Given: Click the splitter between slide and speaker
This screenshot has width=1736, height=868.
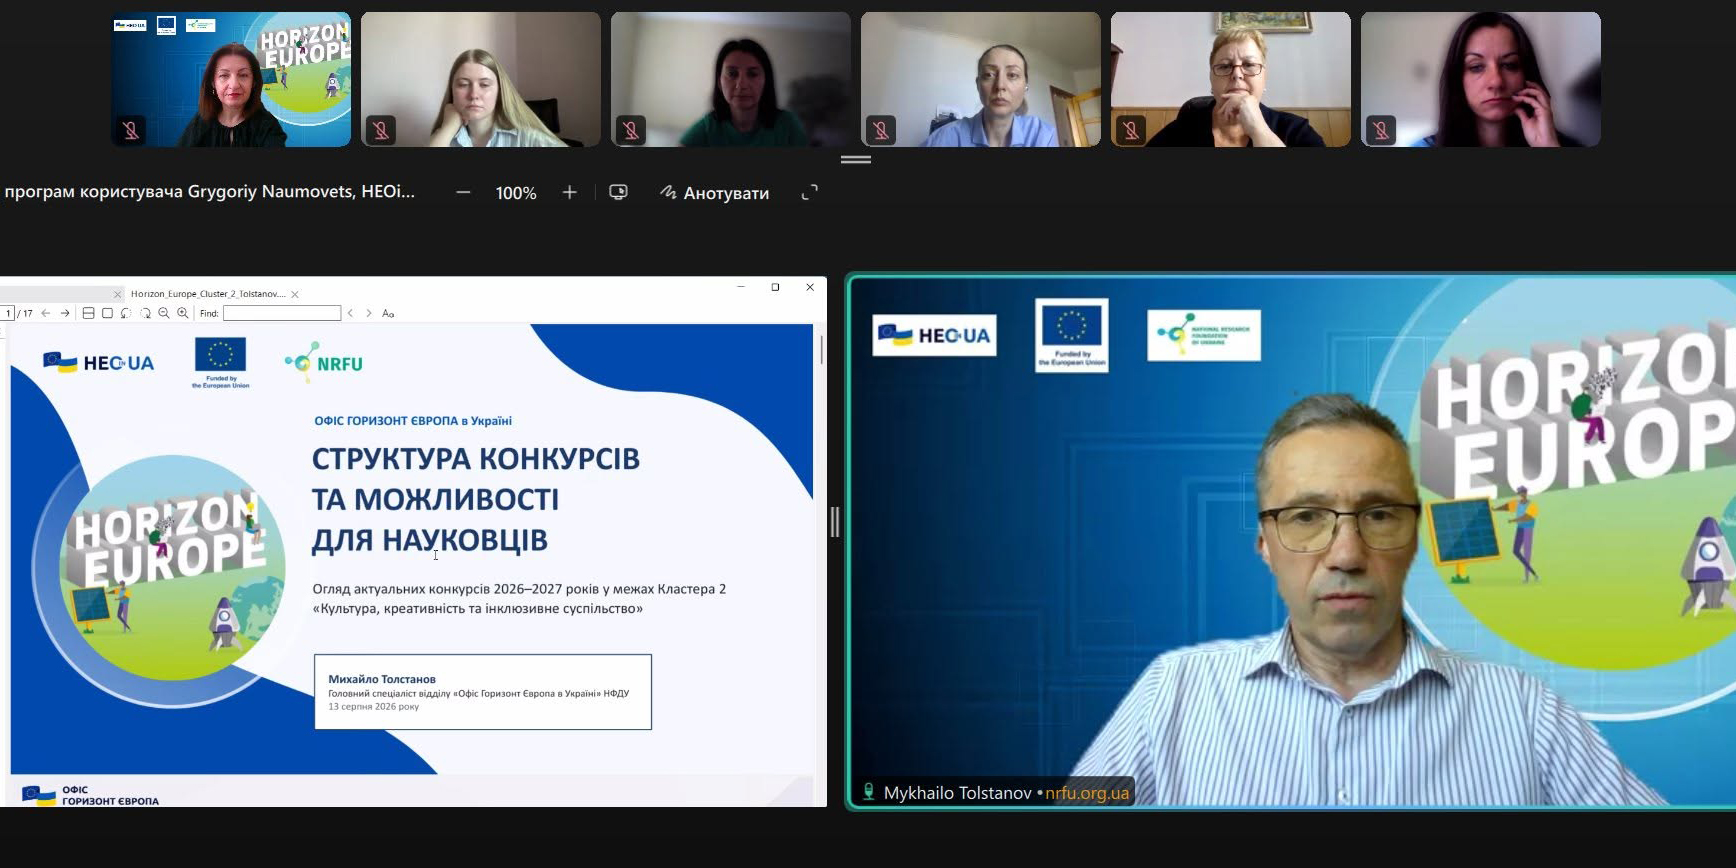Looking at the screenshot, I should click(835, 521).
